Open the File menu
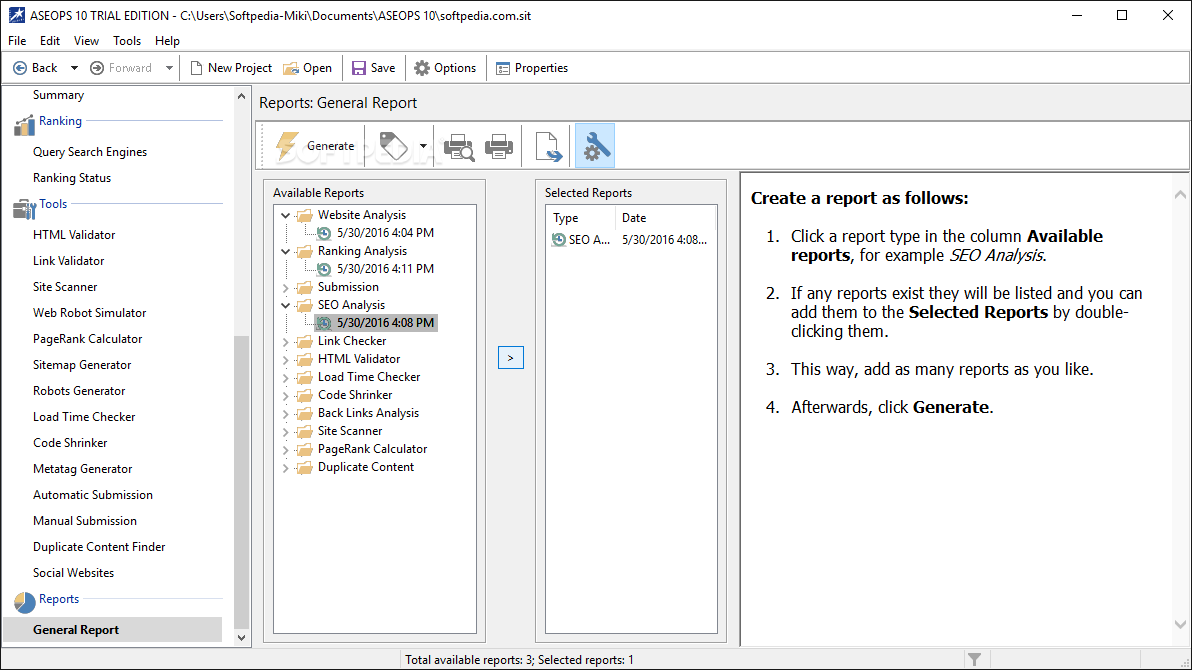 17,40
